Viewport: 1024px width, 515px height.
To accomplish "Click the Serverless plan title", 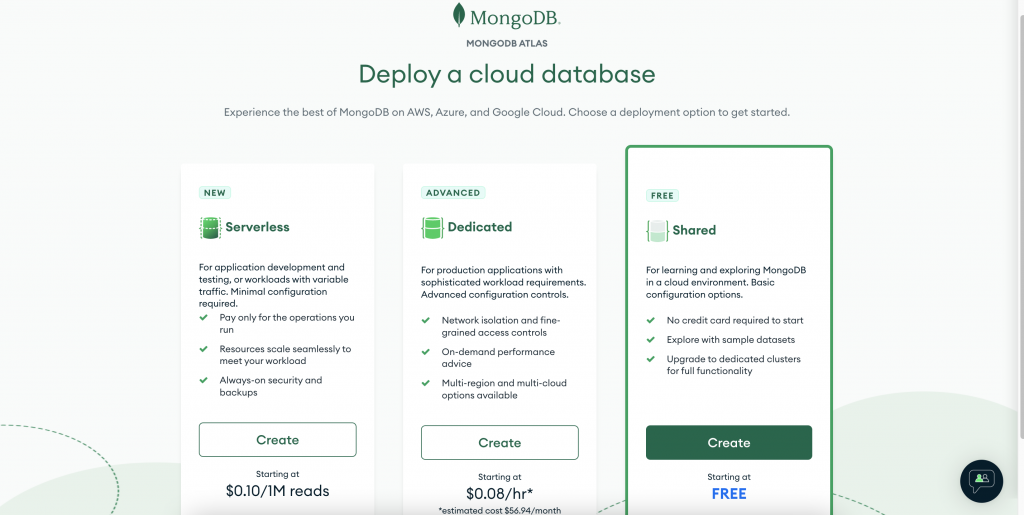I will [257, 227].
